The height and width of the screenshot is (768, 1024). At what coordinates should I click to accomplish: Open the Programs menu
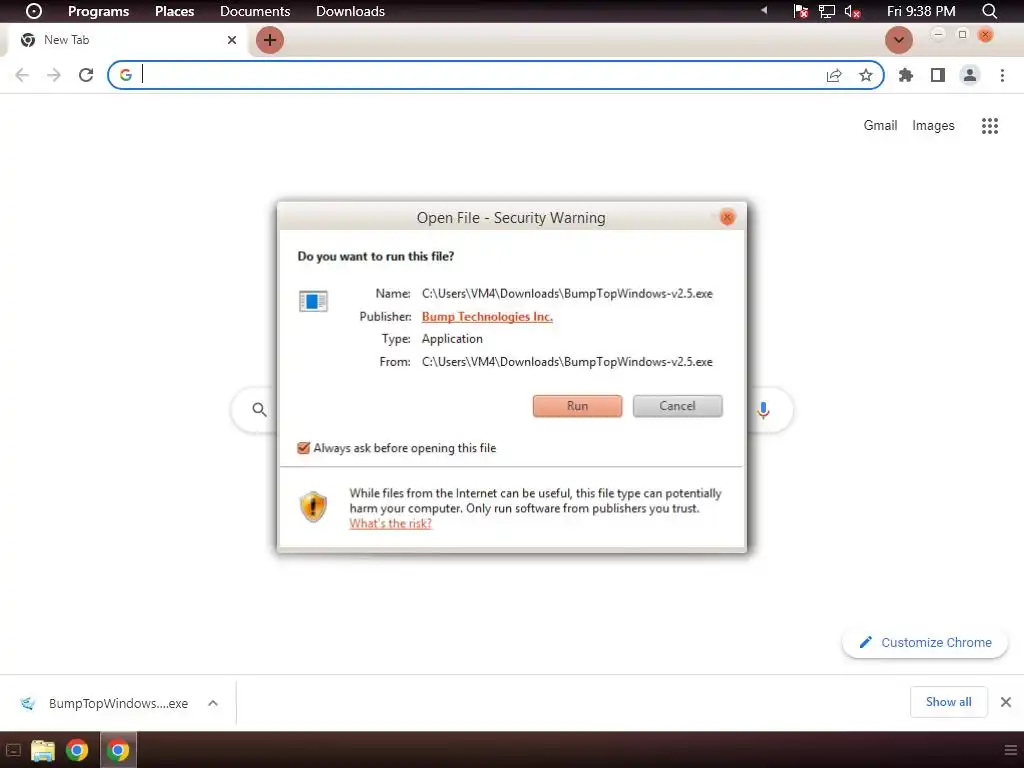point(99,11)
